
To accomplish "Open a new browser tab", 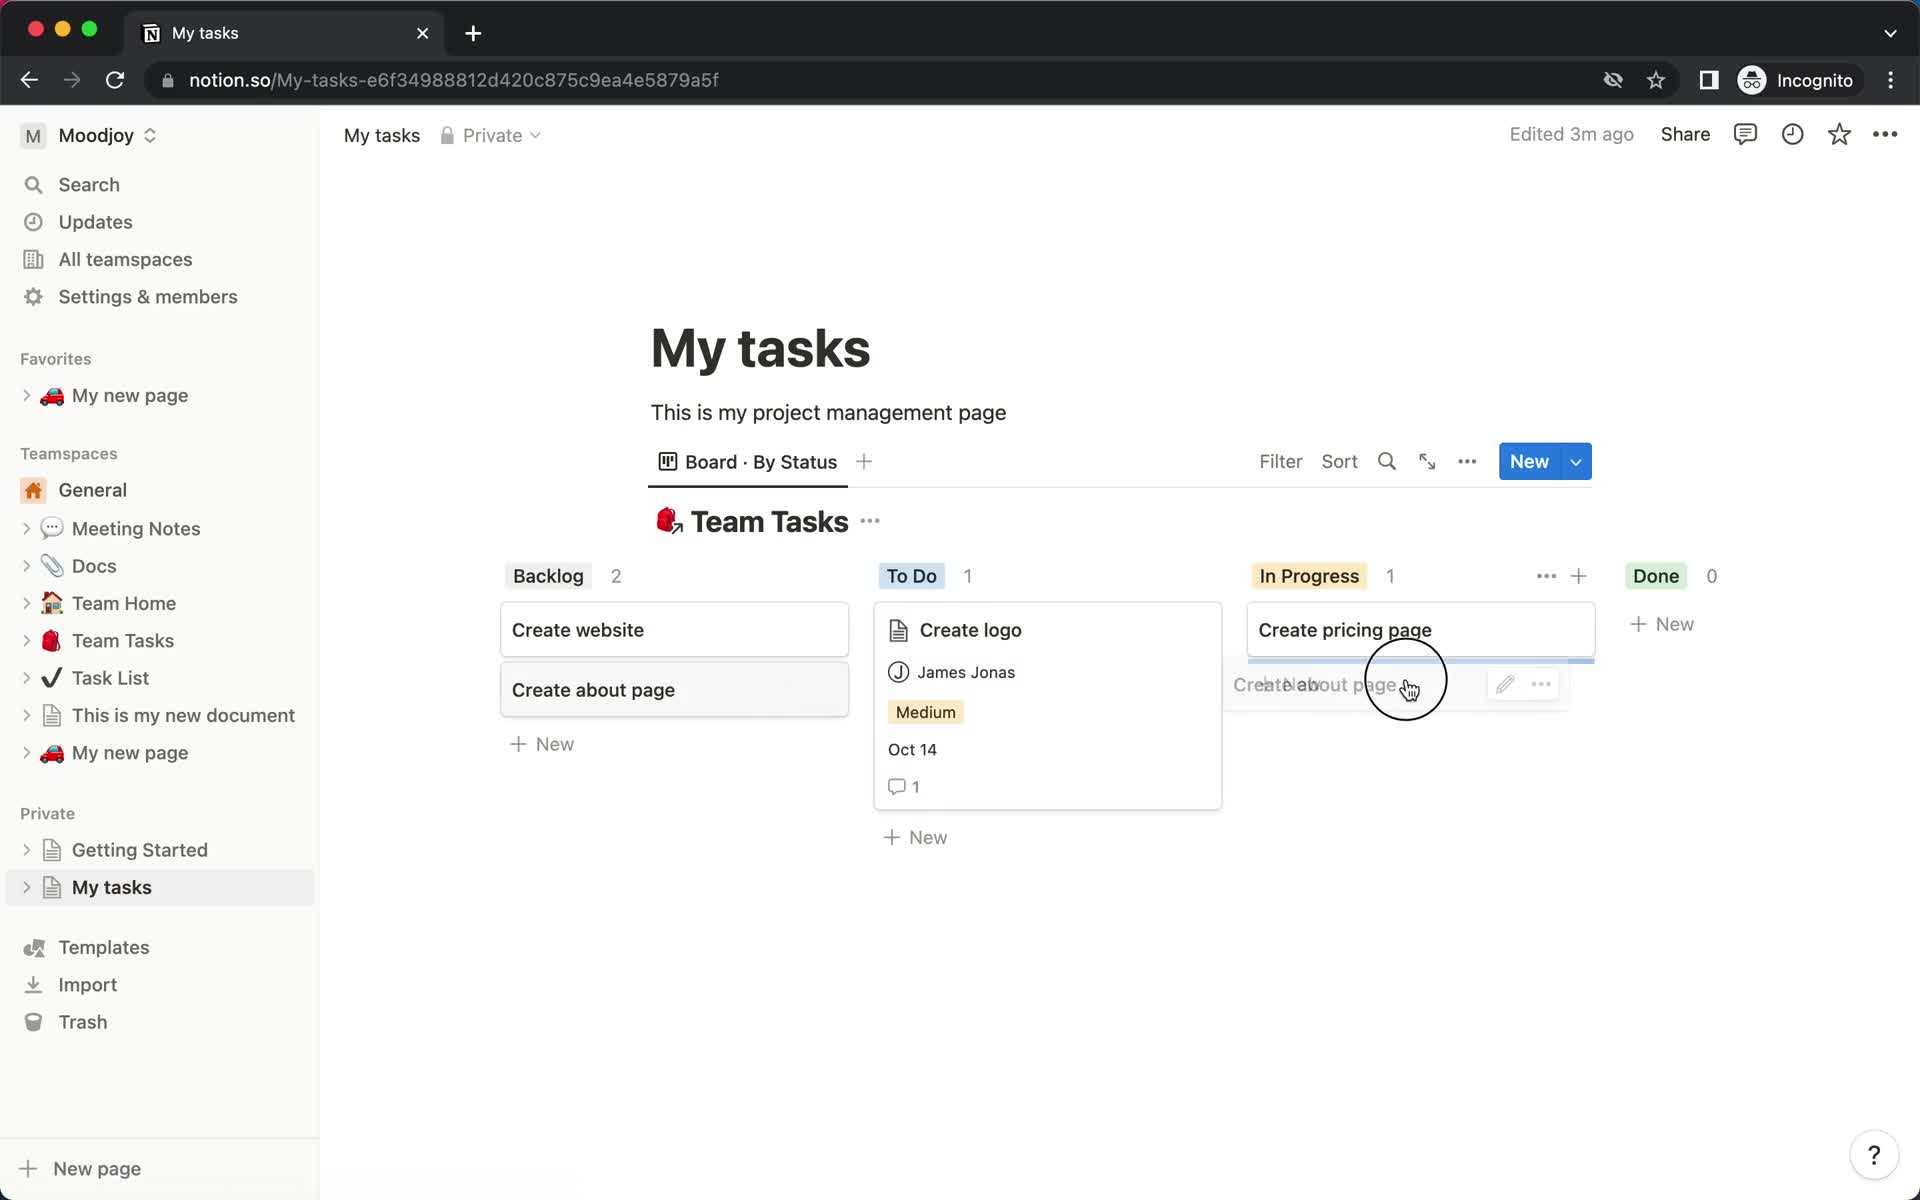I will tap(473, 33).
